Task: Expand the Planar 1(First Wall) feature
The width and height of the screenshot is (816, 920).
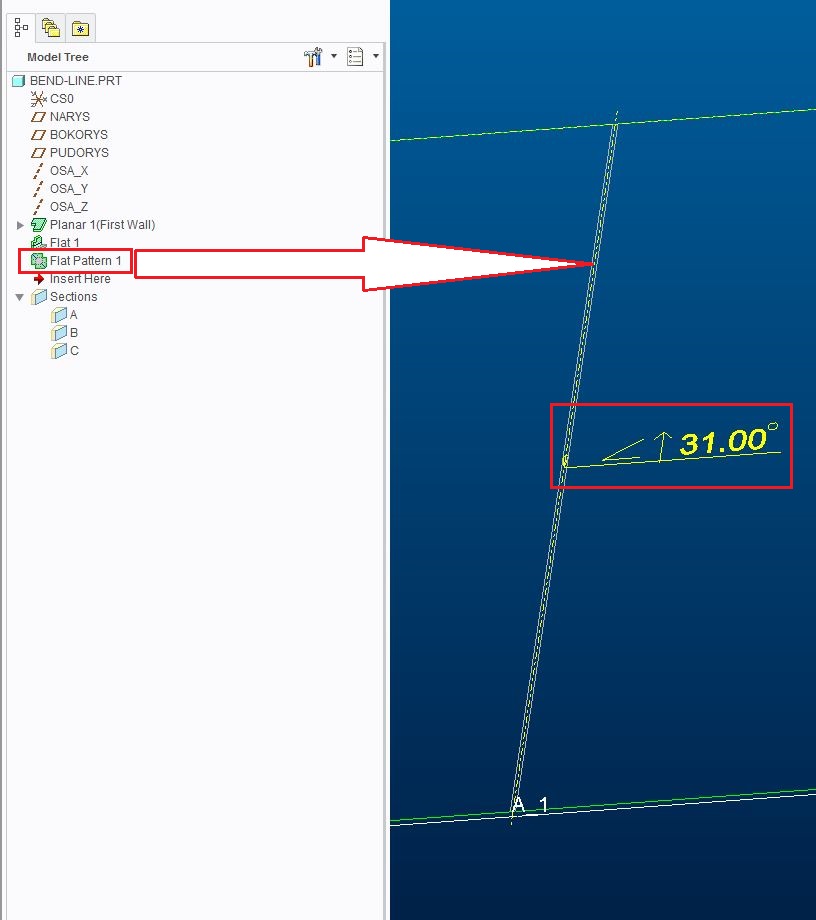Action: pos(19,224)
